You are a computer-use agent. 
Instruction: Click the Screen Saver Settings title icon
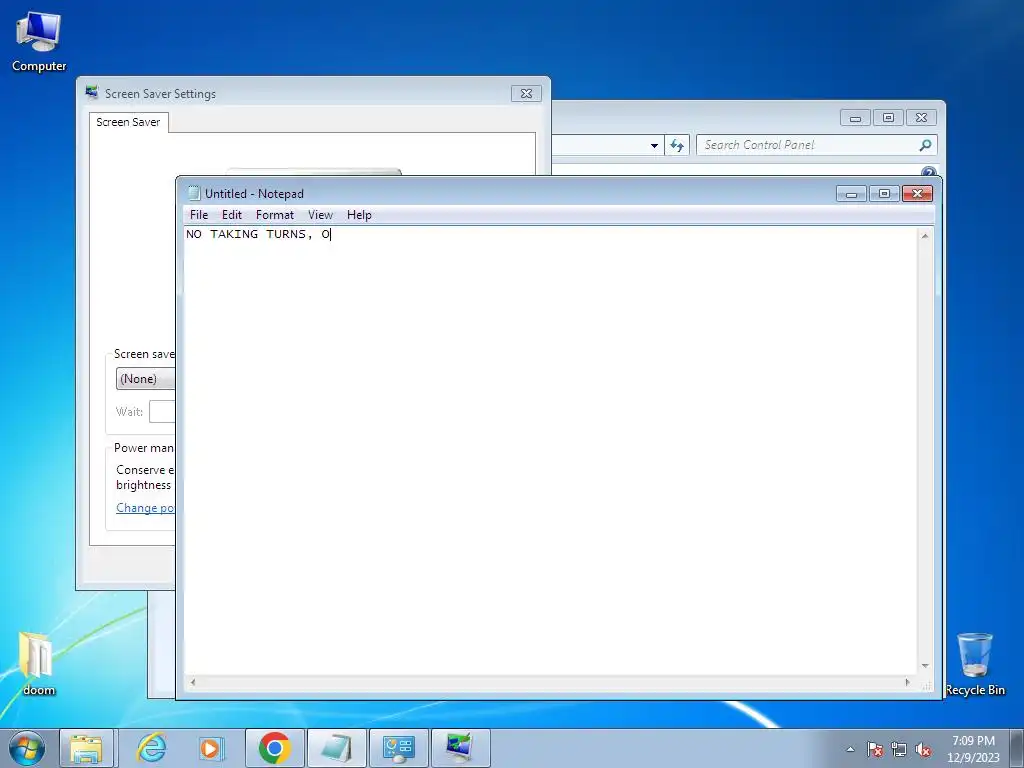(x=92, y=93)
